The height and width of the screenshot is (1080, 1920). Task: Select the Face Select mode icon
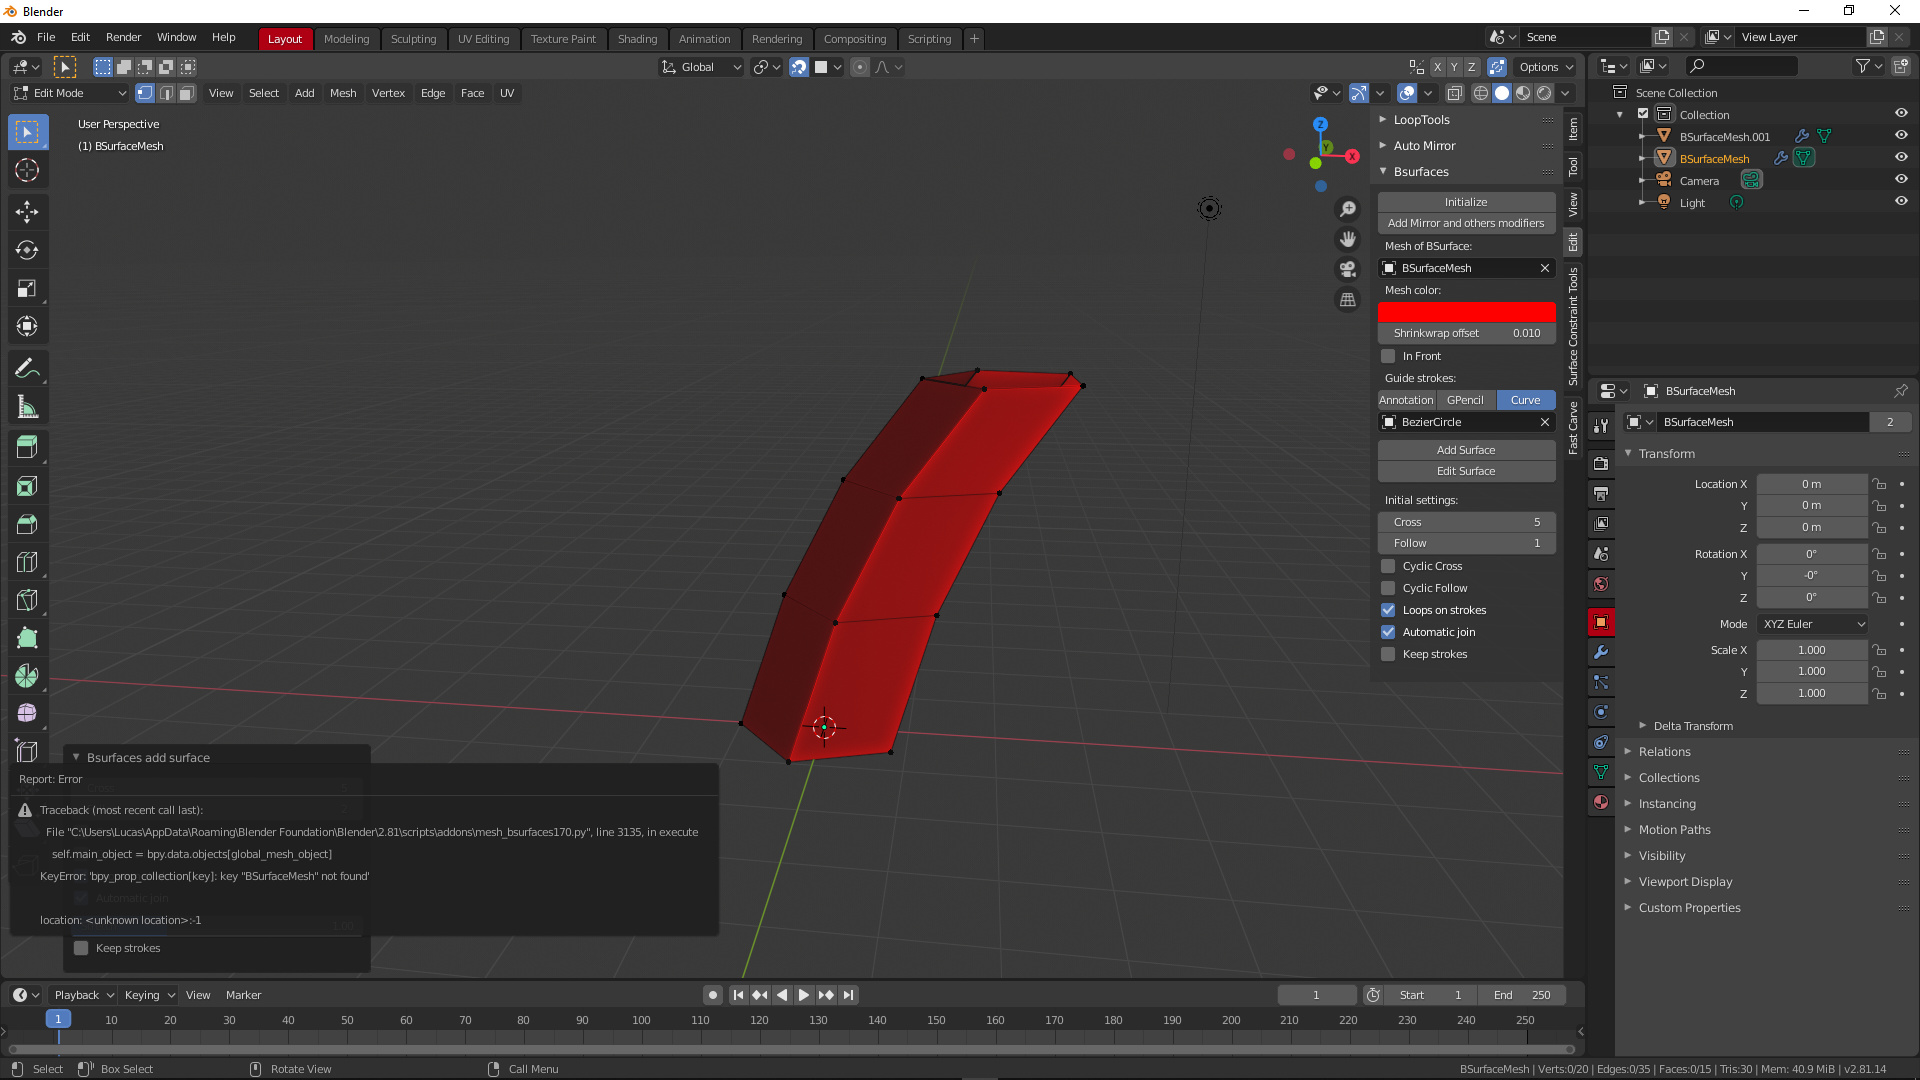185,92
